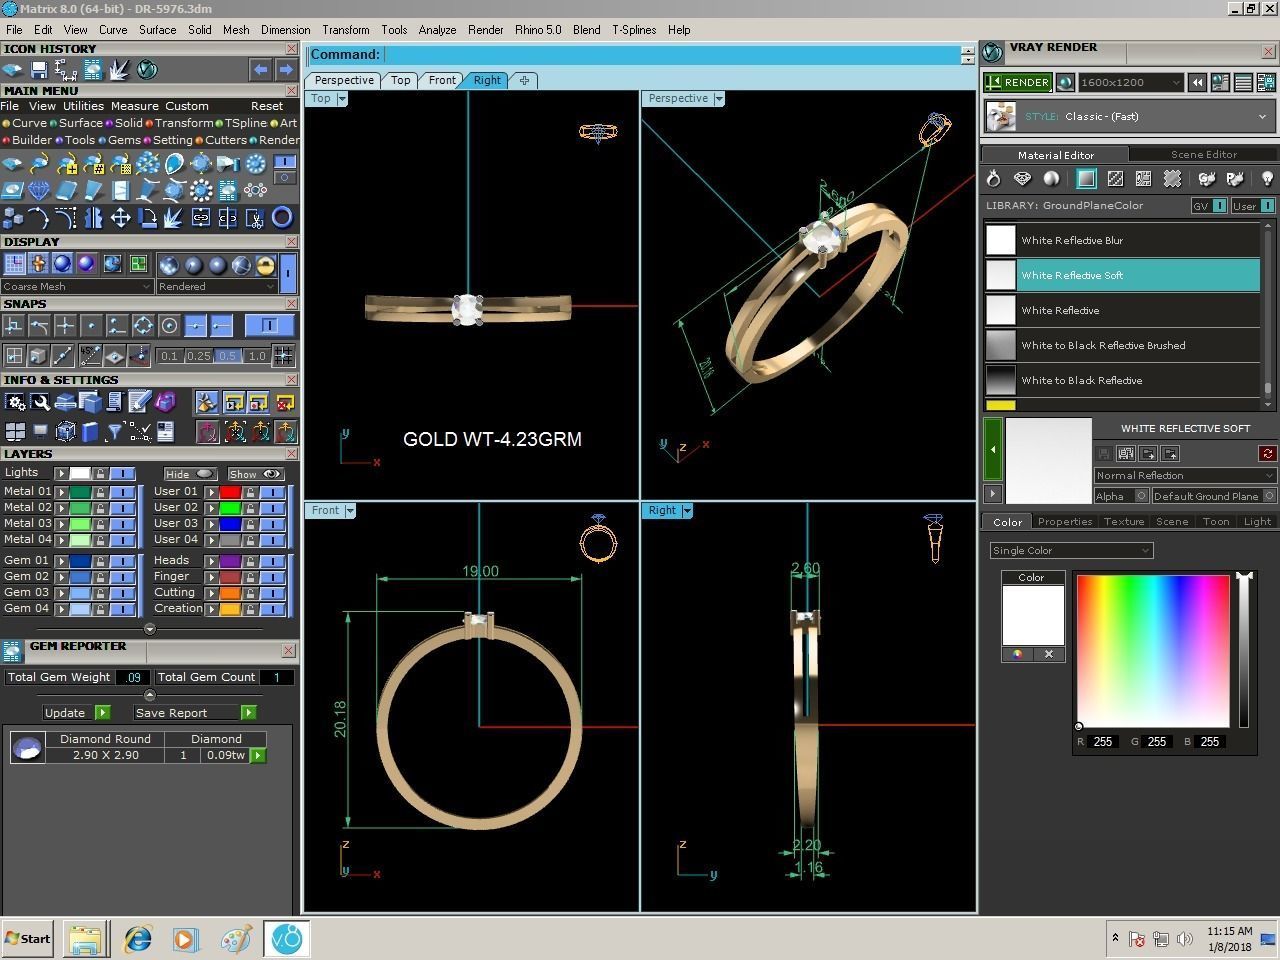Select the Front viewport tab
The image size is (1280, 960).
point(442,80)
